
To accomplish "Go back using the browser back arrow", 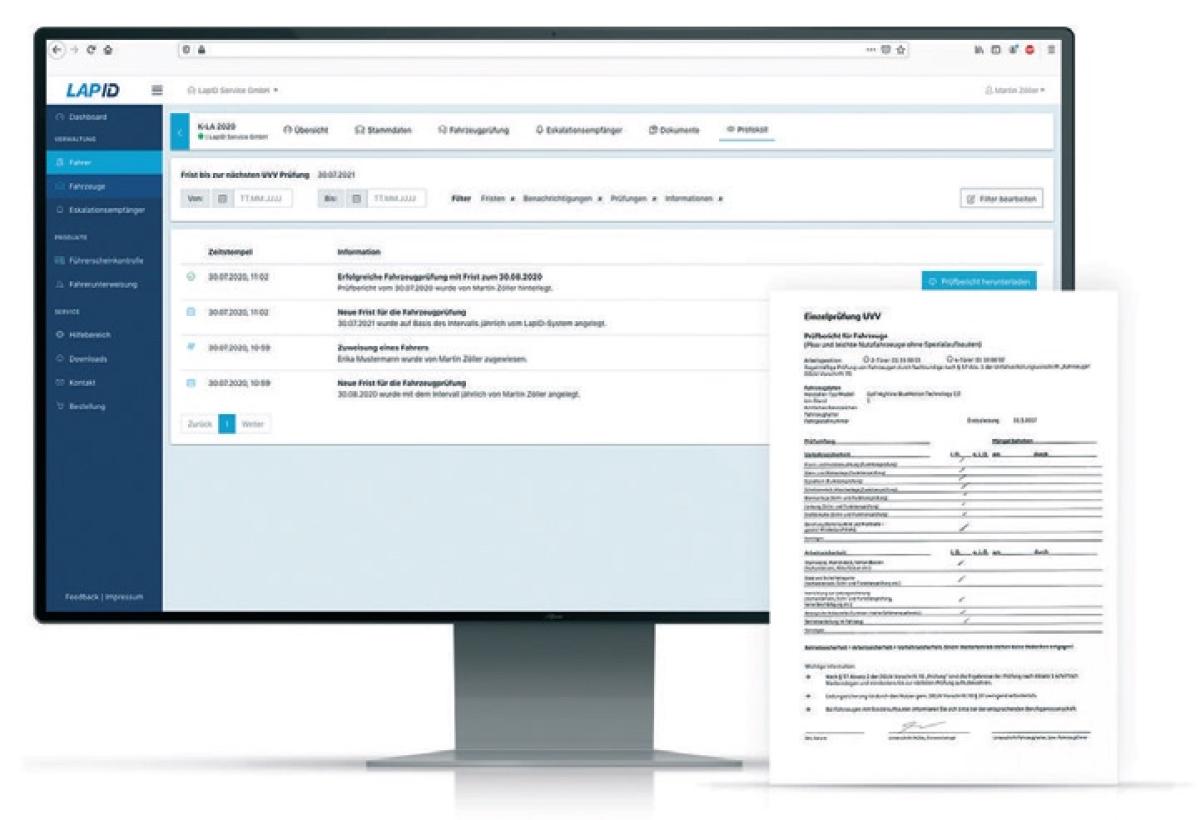I will [x=59, y=48].
